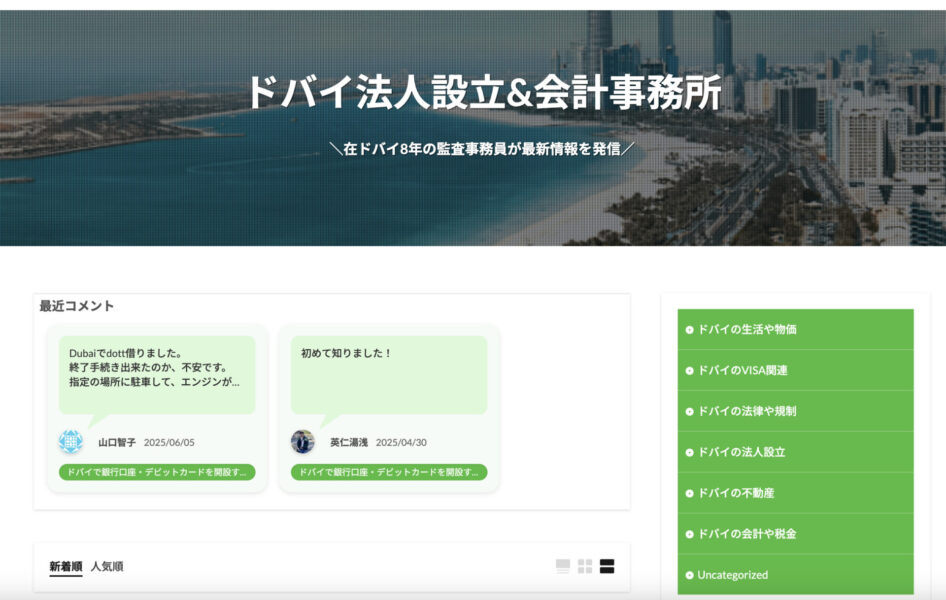This screenshot has height=600, width=946.
Task: Open category ドバイの不動産
Action: (x=795, y=493)
